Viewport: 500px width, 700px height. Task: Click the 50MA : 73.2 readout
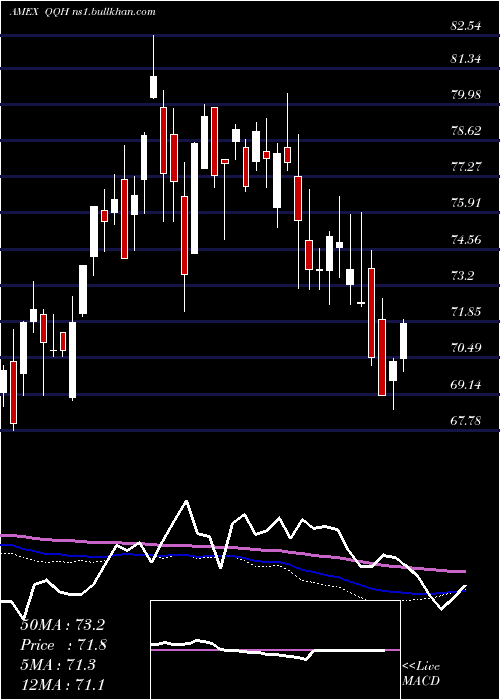tap(62, 625)
